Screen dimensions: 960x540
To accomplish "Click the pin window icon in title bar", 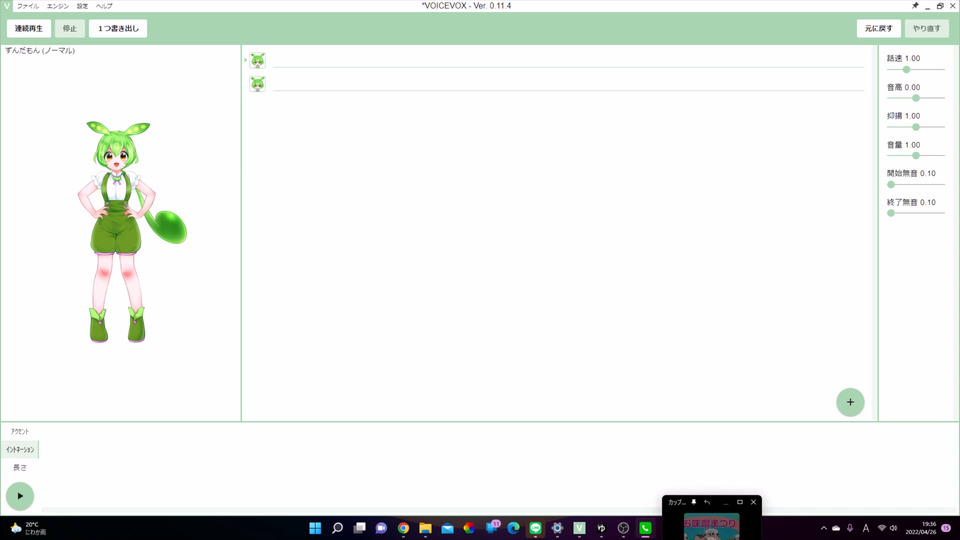I will 915,6.
